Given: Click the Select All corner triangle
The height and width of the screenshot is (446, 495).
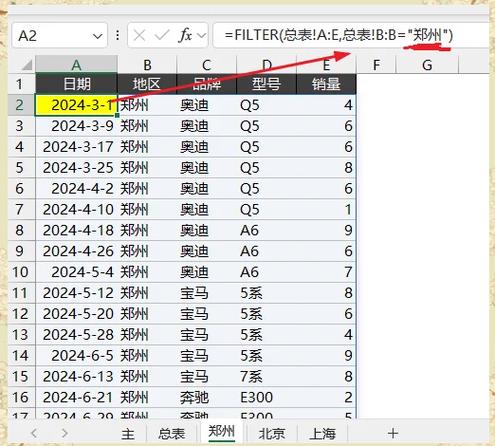Looking at the screenshot, I should click(27, 64).
